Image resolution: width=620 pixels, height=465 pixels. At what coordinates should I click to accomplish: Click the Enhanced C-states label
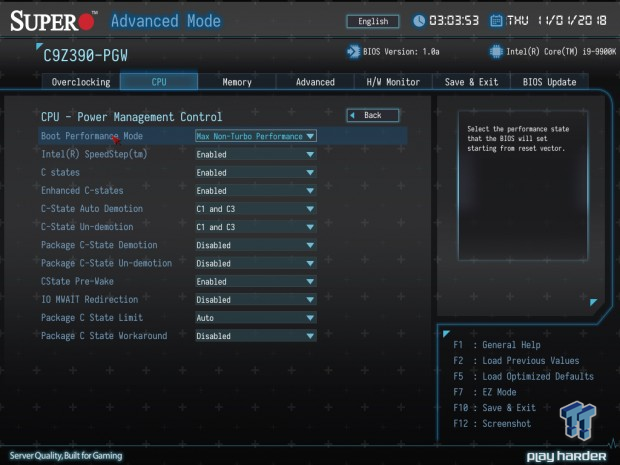[x=82, y=191]
